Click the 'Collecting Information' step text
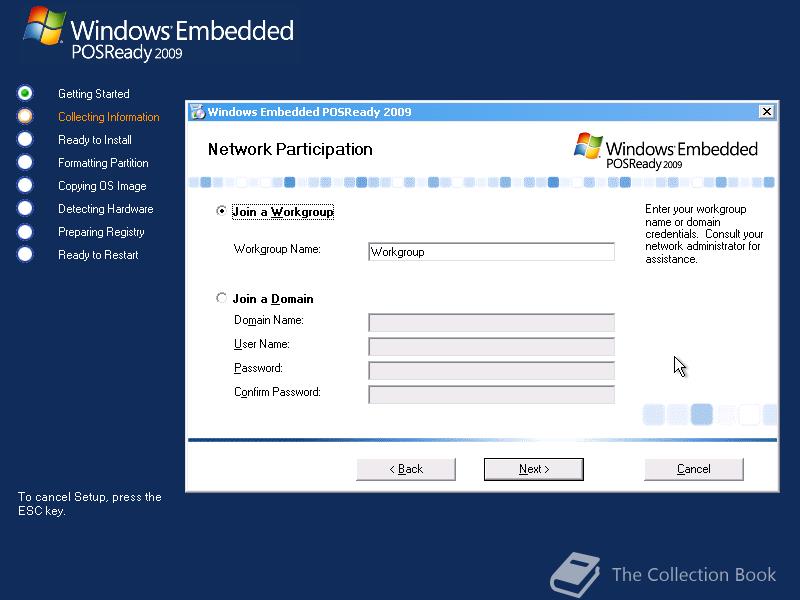The height and width of the screenshot is (600, 800). [x=109, y=117]
